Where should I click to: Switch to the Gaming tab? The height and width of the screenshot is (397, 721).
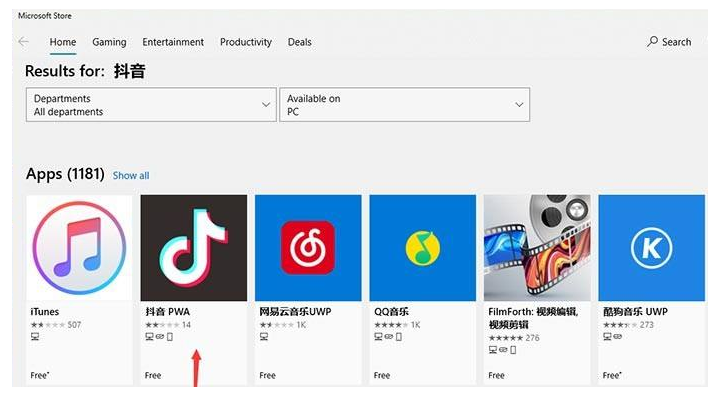[x=109, y=42]
